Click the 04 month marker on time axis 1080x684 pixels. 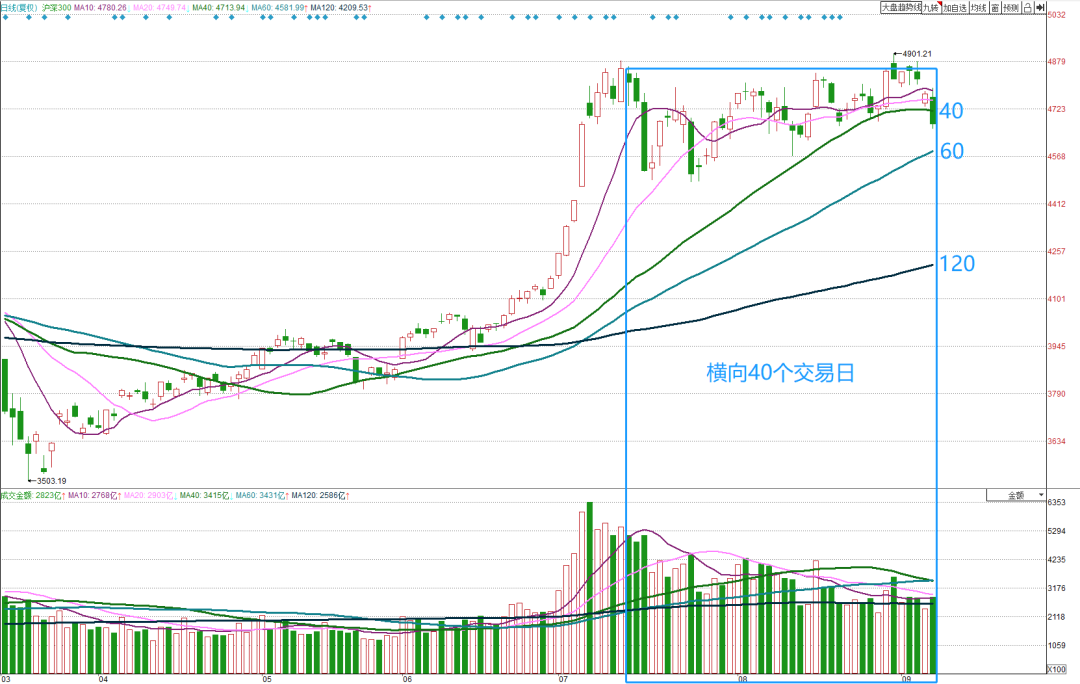click(x=103, y=679)
